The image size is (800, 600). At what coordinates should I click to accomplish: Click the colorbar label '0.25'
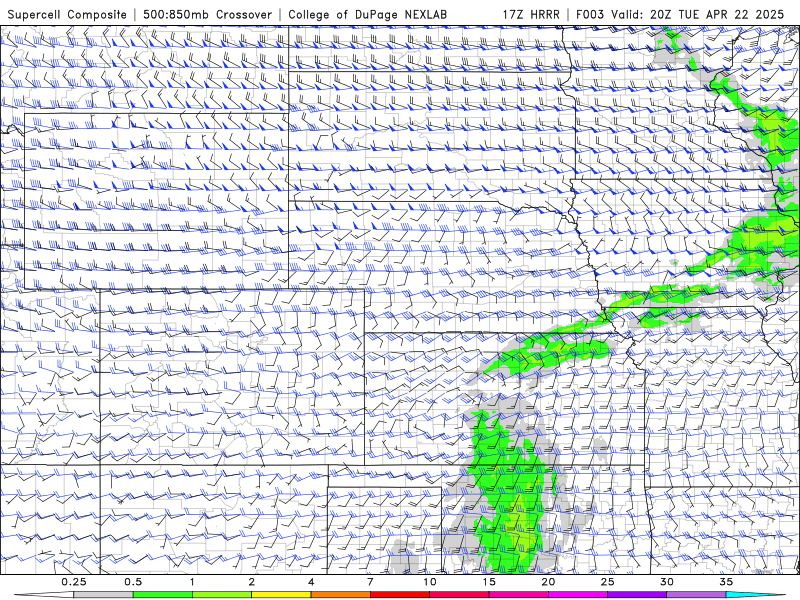pyautogui.click(x=74, y=582)
